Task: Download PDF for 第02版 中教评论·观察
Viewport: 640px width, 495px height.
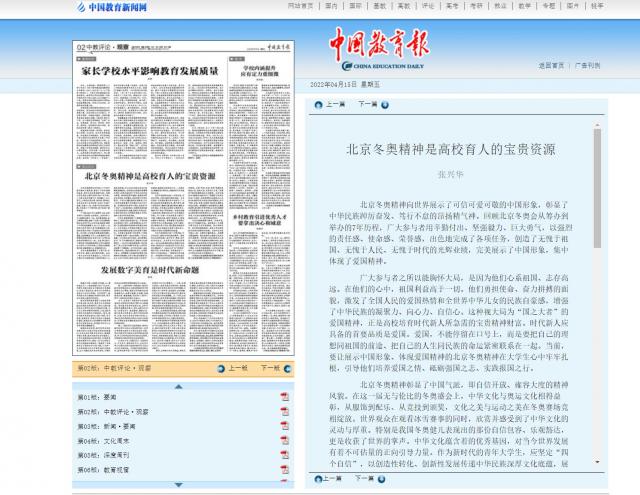Action: click(286, 412)
